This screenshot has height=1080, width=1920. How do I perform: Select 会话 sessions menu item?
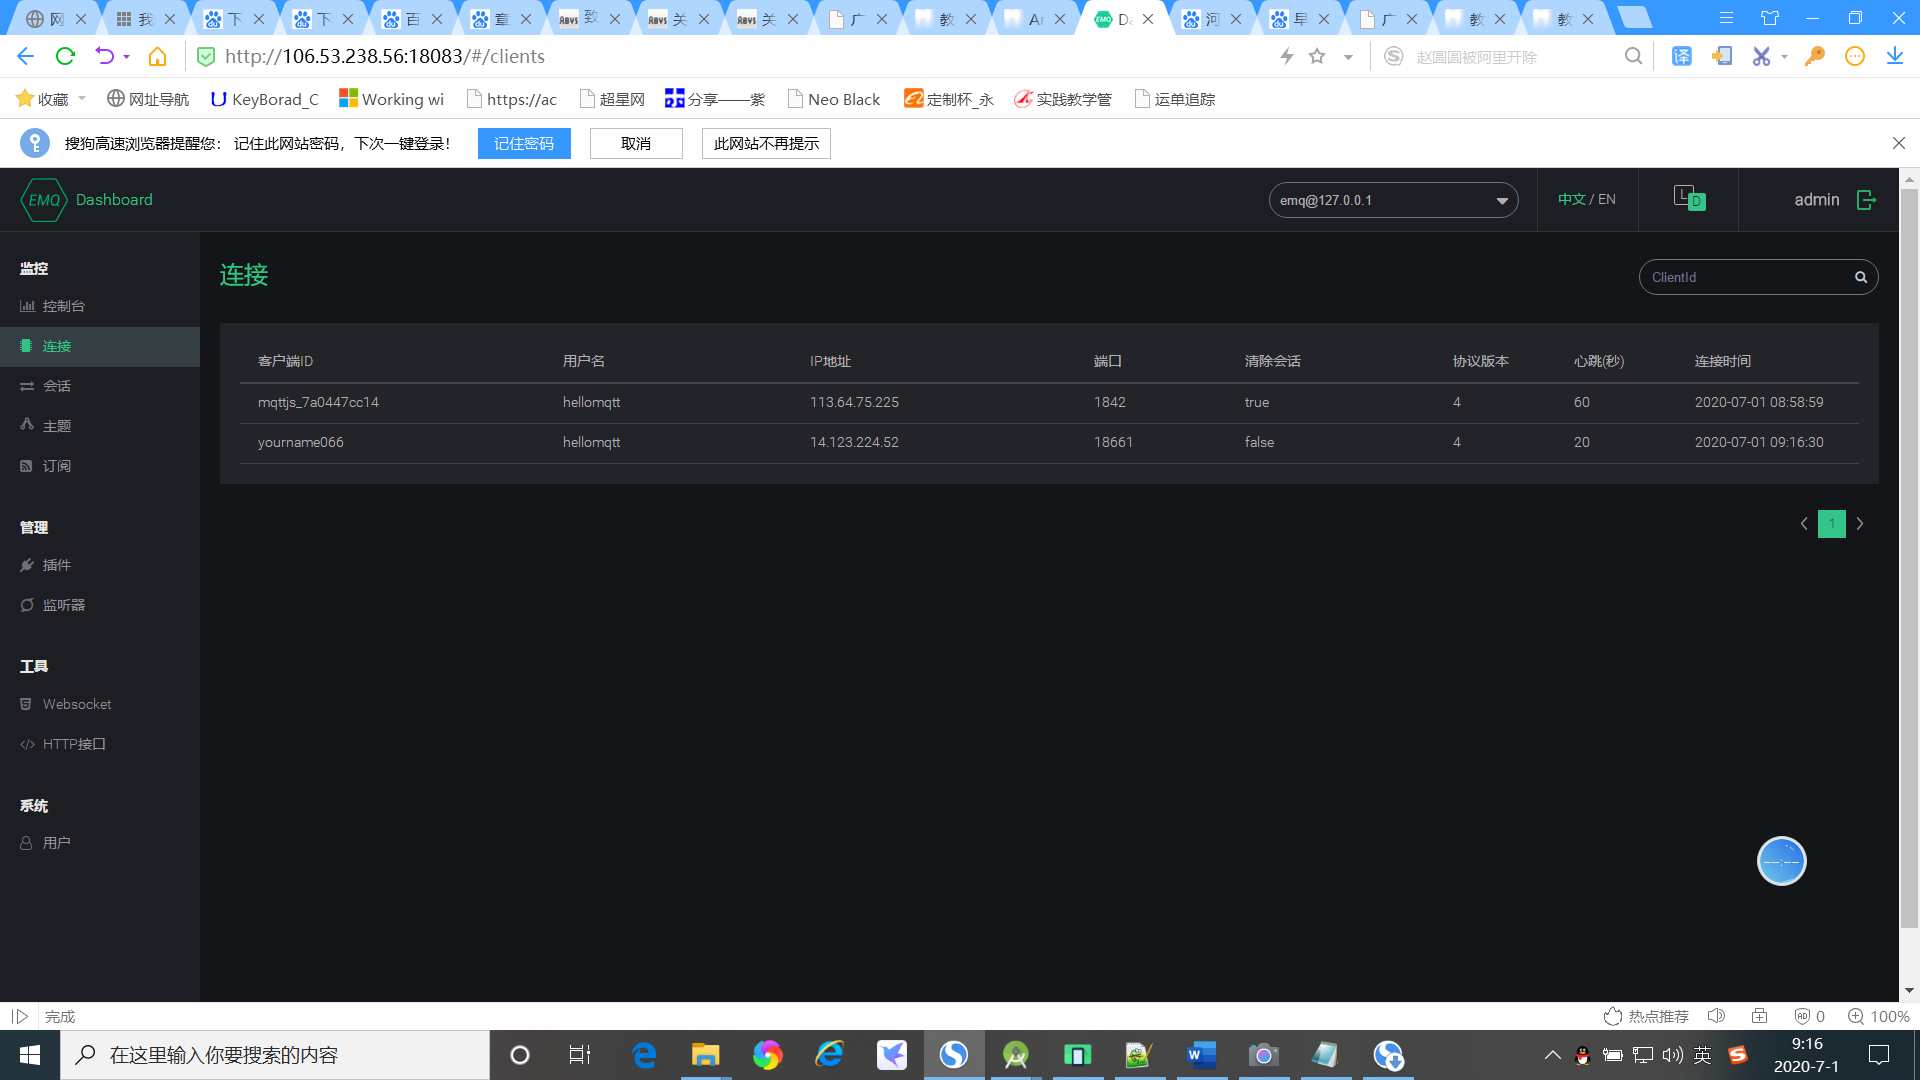click(x=56, y=386)
